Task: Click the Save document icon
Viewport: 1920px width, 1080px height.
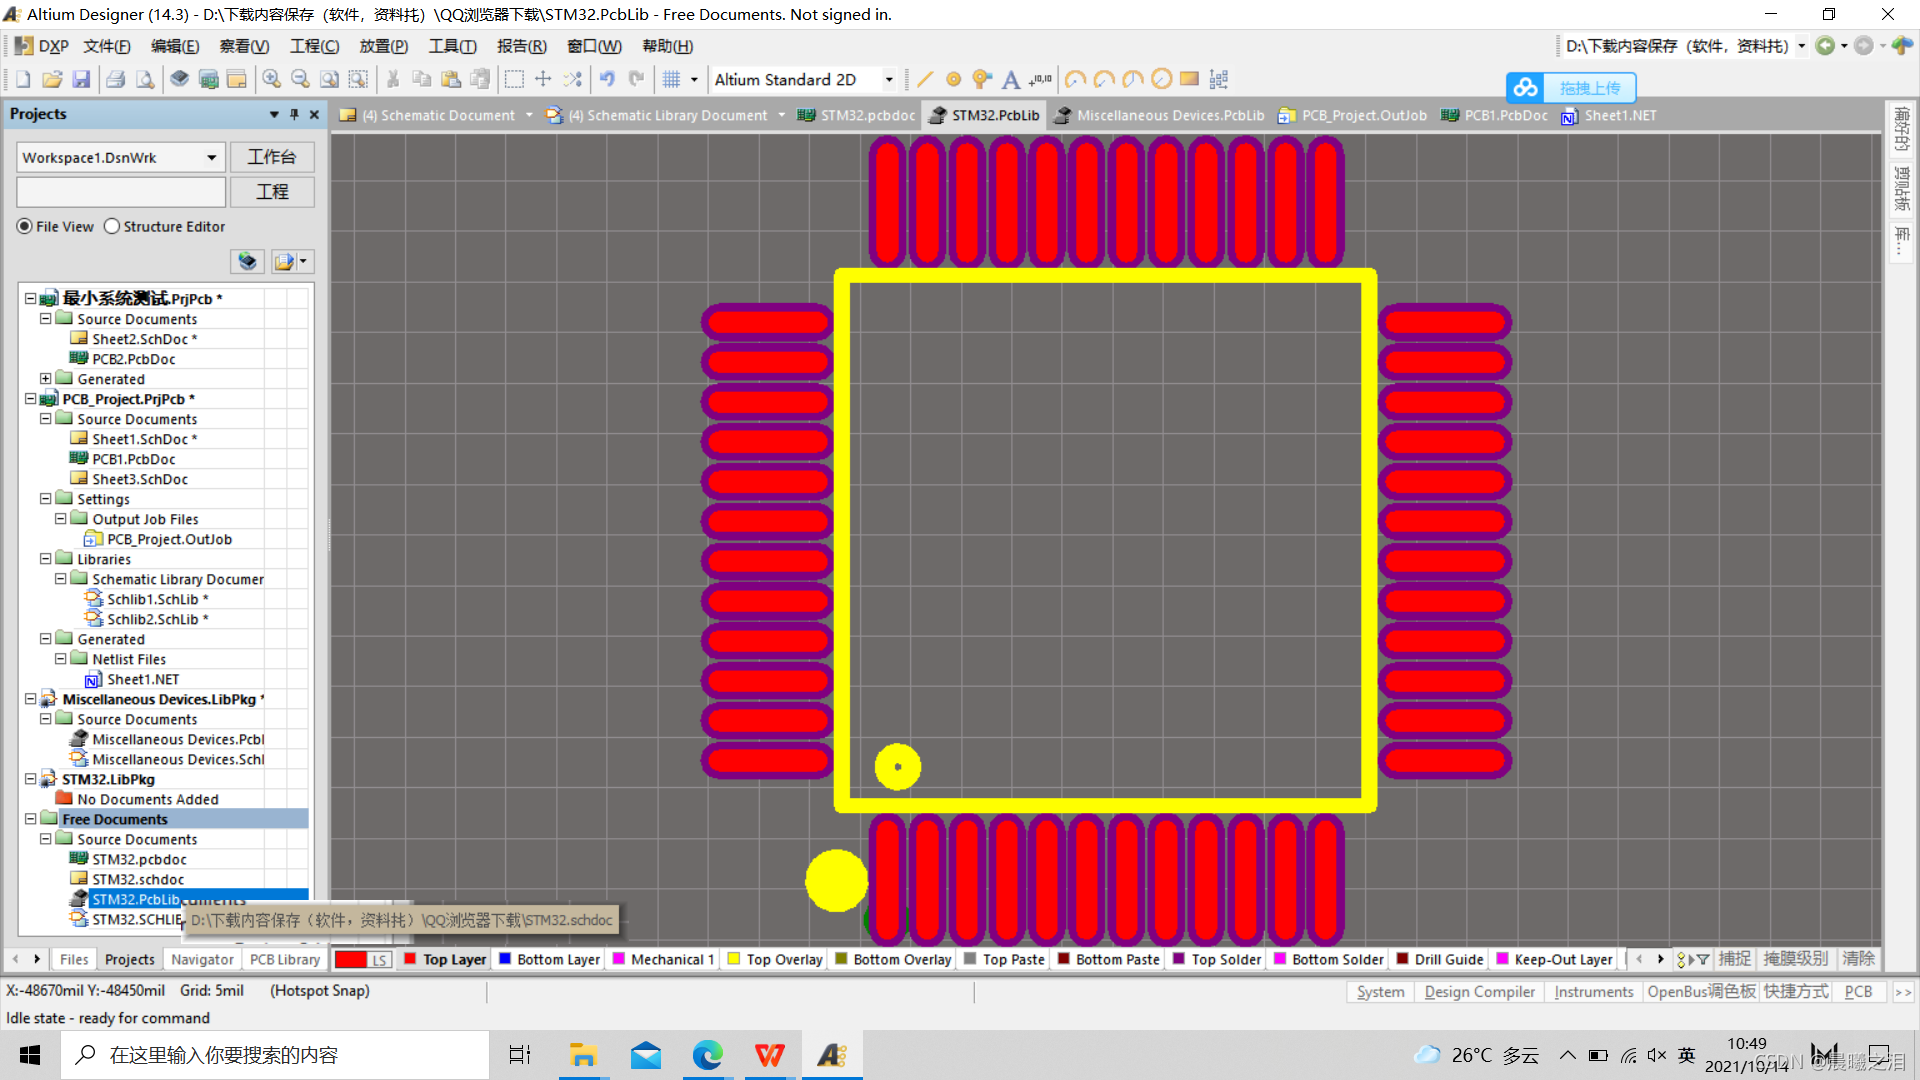Action: (82, 79)
